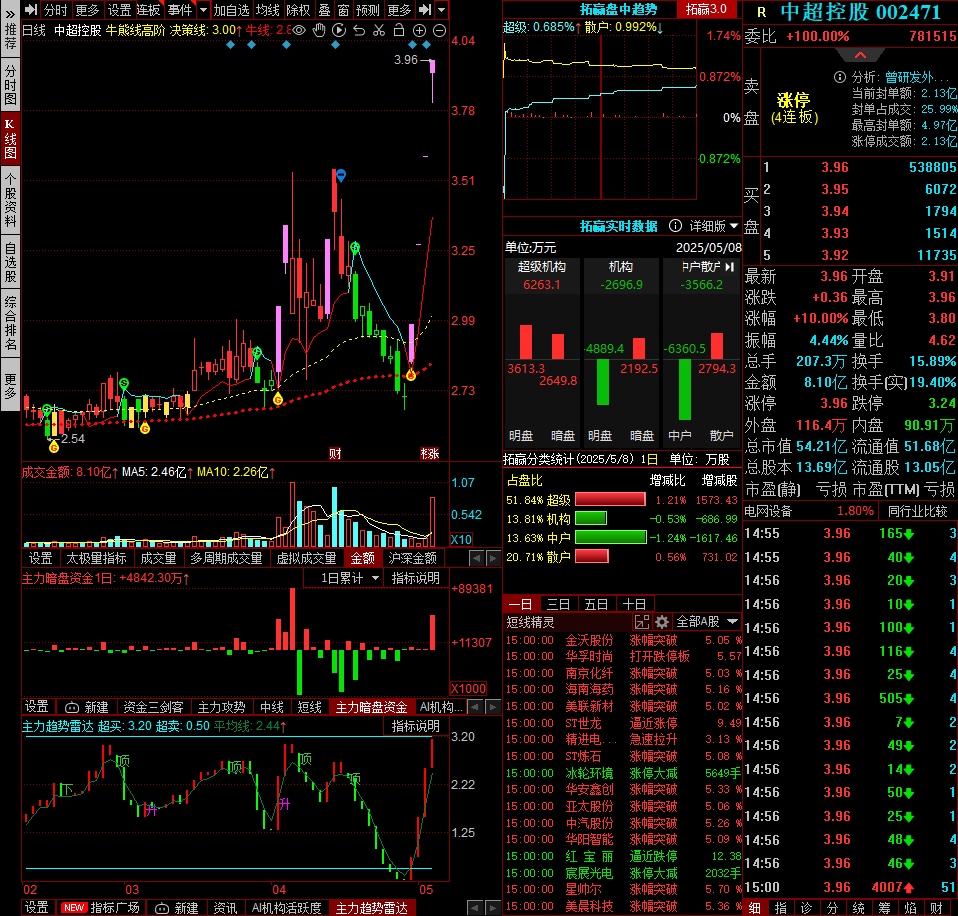The width and height of the screenshot is (958, 916).
Task: Click the replay playback icon on chart toolbar
Action: [x=339, y=30]
